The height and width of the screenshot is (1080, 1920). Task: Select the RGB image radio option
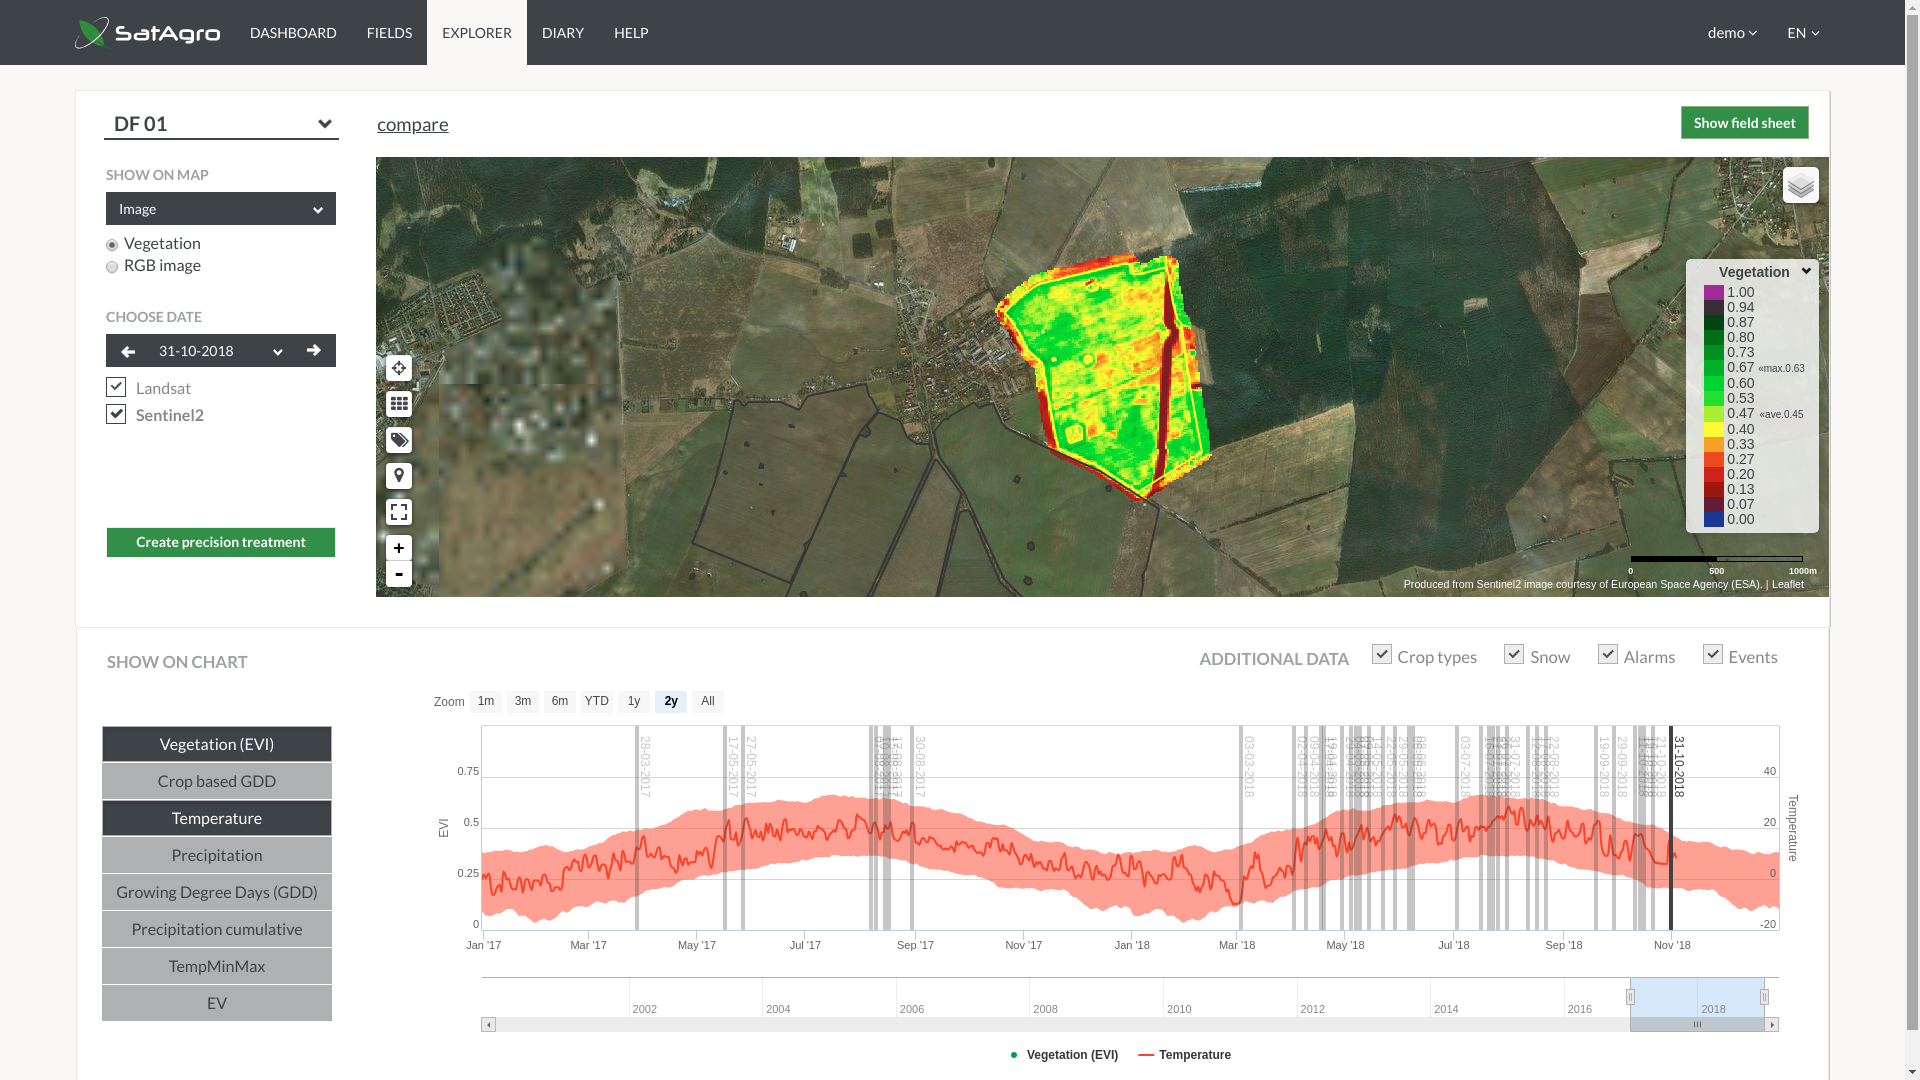(x=112, y=267)
